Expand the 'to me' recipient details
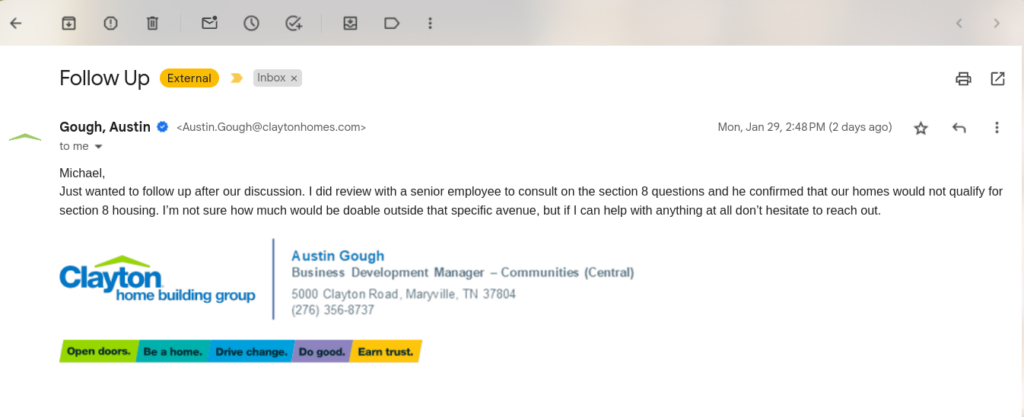Viewport: 1024px width, 417px height. tap(98, 147)
